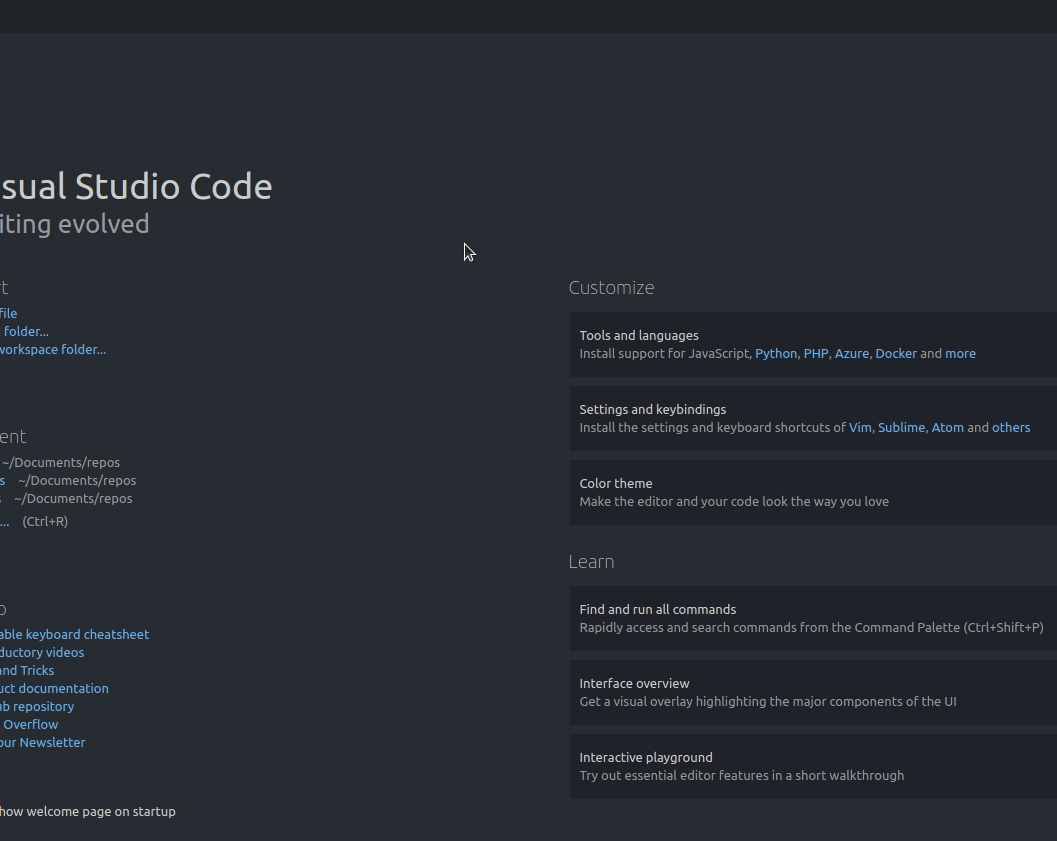Open the Color theme card
This screenshot has height=841, width=1057.
pos(812,492)
